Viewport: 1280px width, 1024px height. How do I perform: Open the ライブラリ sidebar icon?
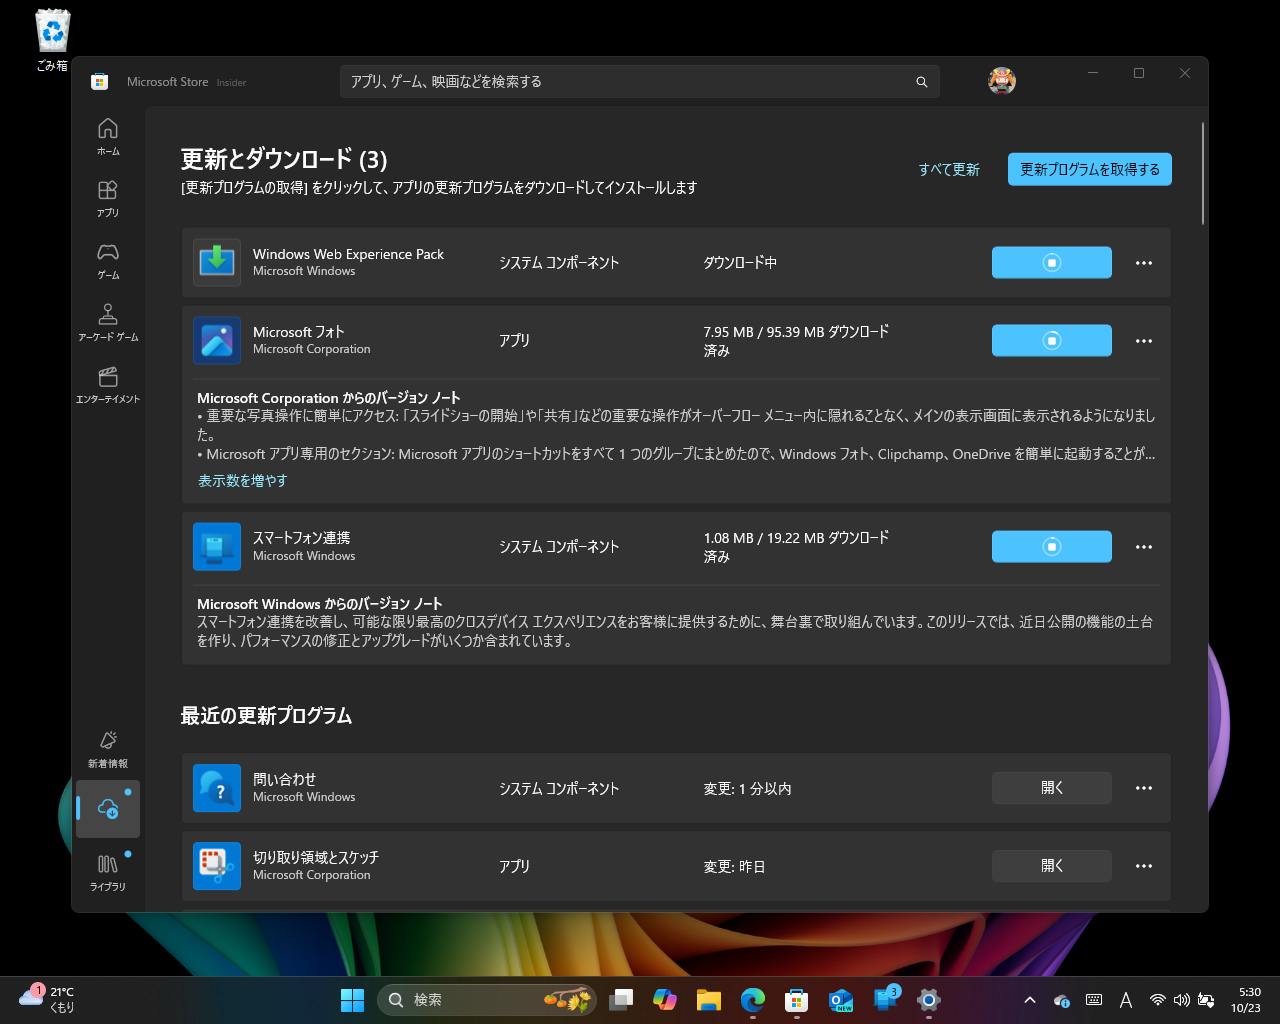[x=107, y=865]
